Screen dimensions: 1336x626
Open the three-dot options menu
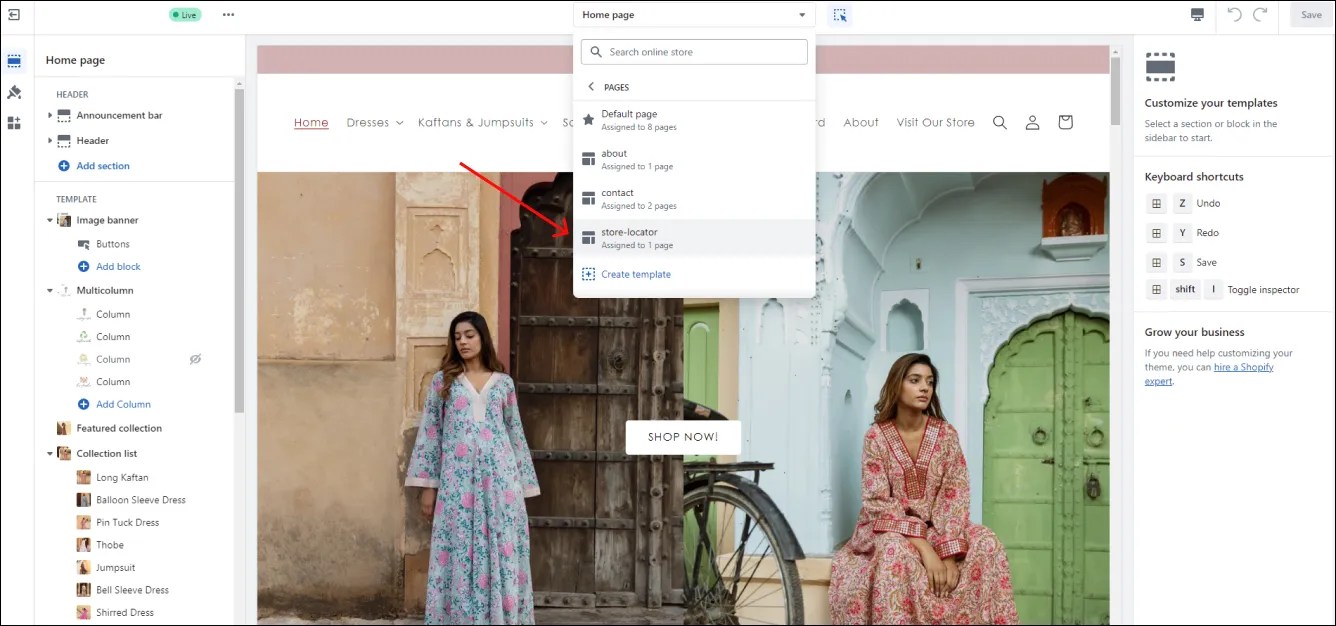tap(228, 15)
